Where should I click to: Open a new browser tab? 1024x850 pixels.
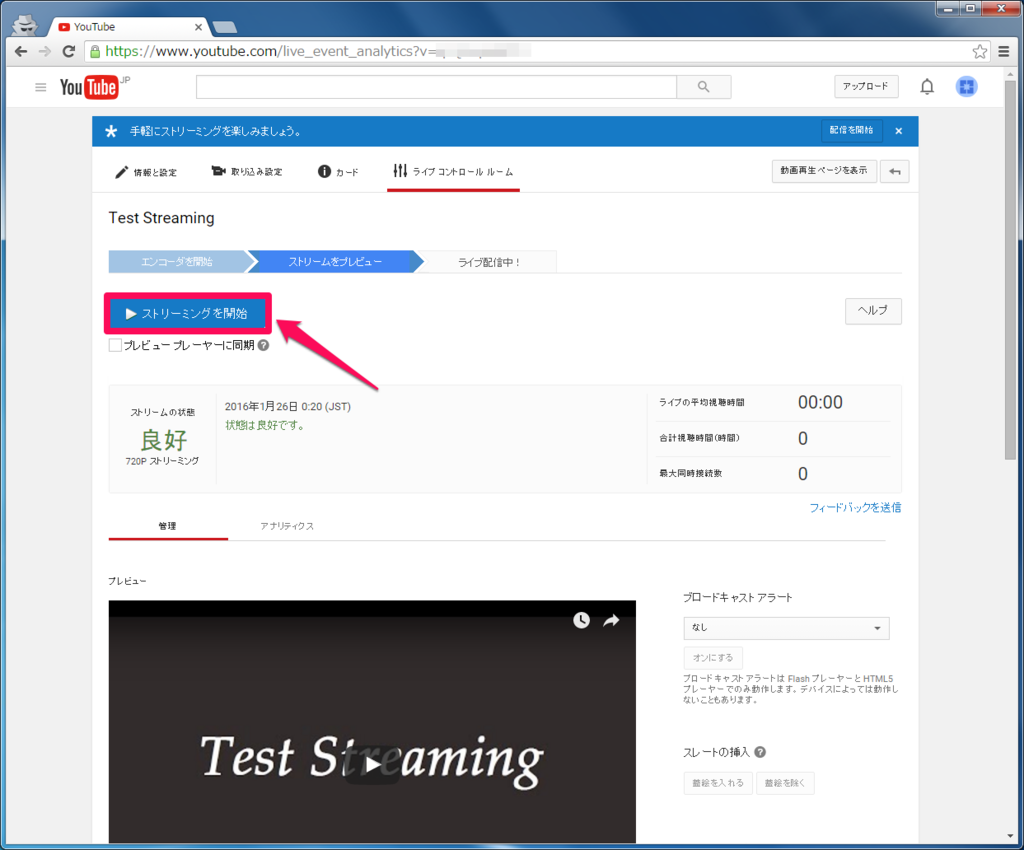coord(225,27)
